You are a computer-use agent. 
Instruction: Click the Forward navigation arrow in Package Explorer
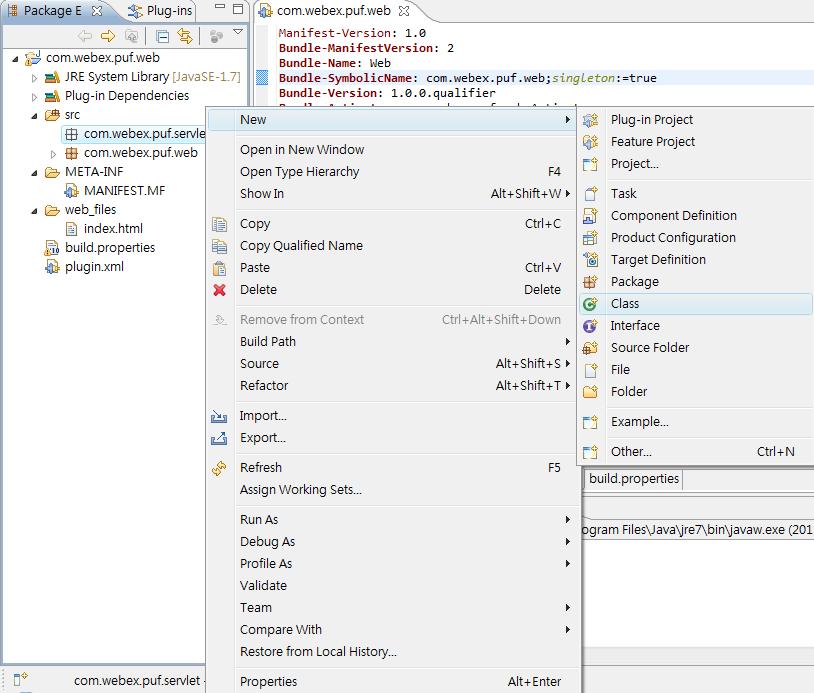tap(108, 36)
